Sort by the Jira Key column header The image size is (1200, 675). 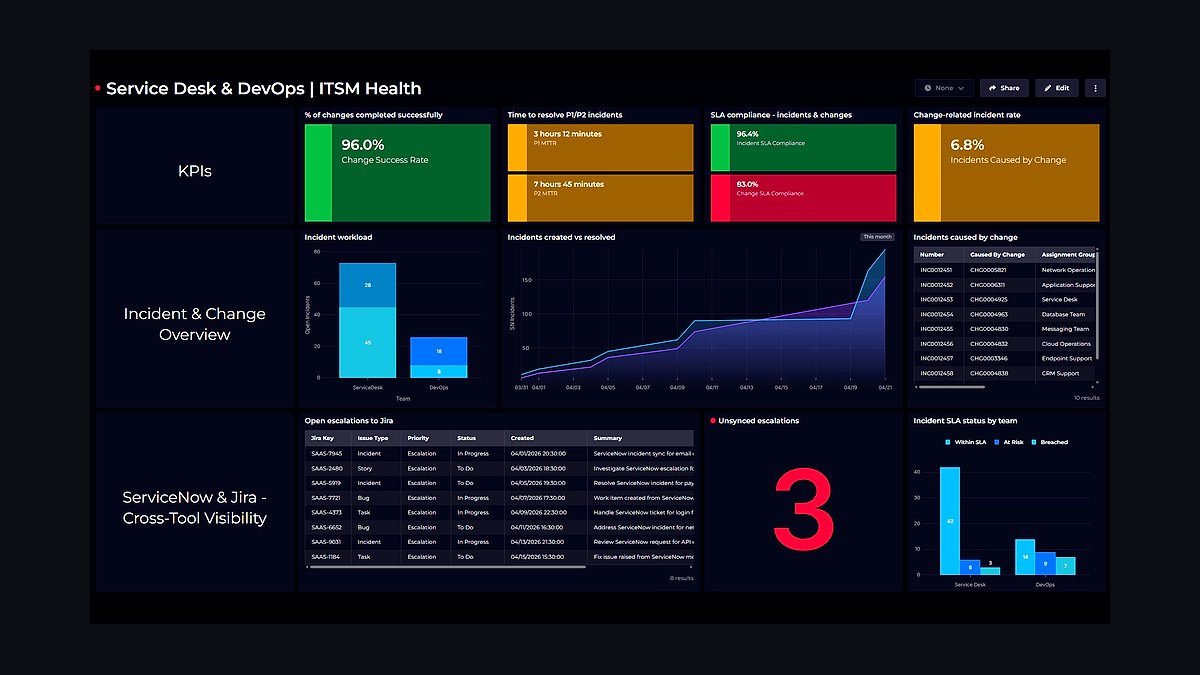tap(327, 438)
